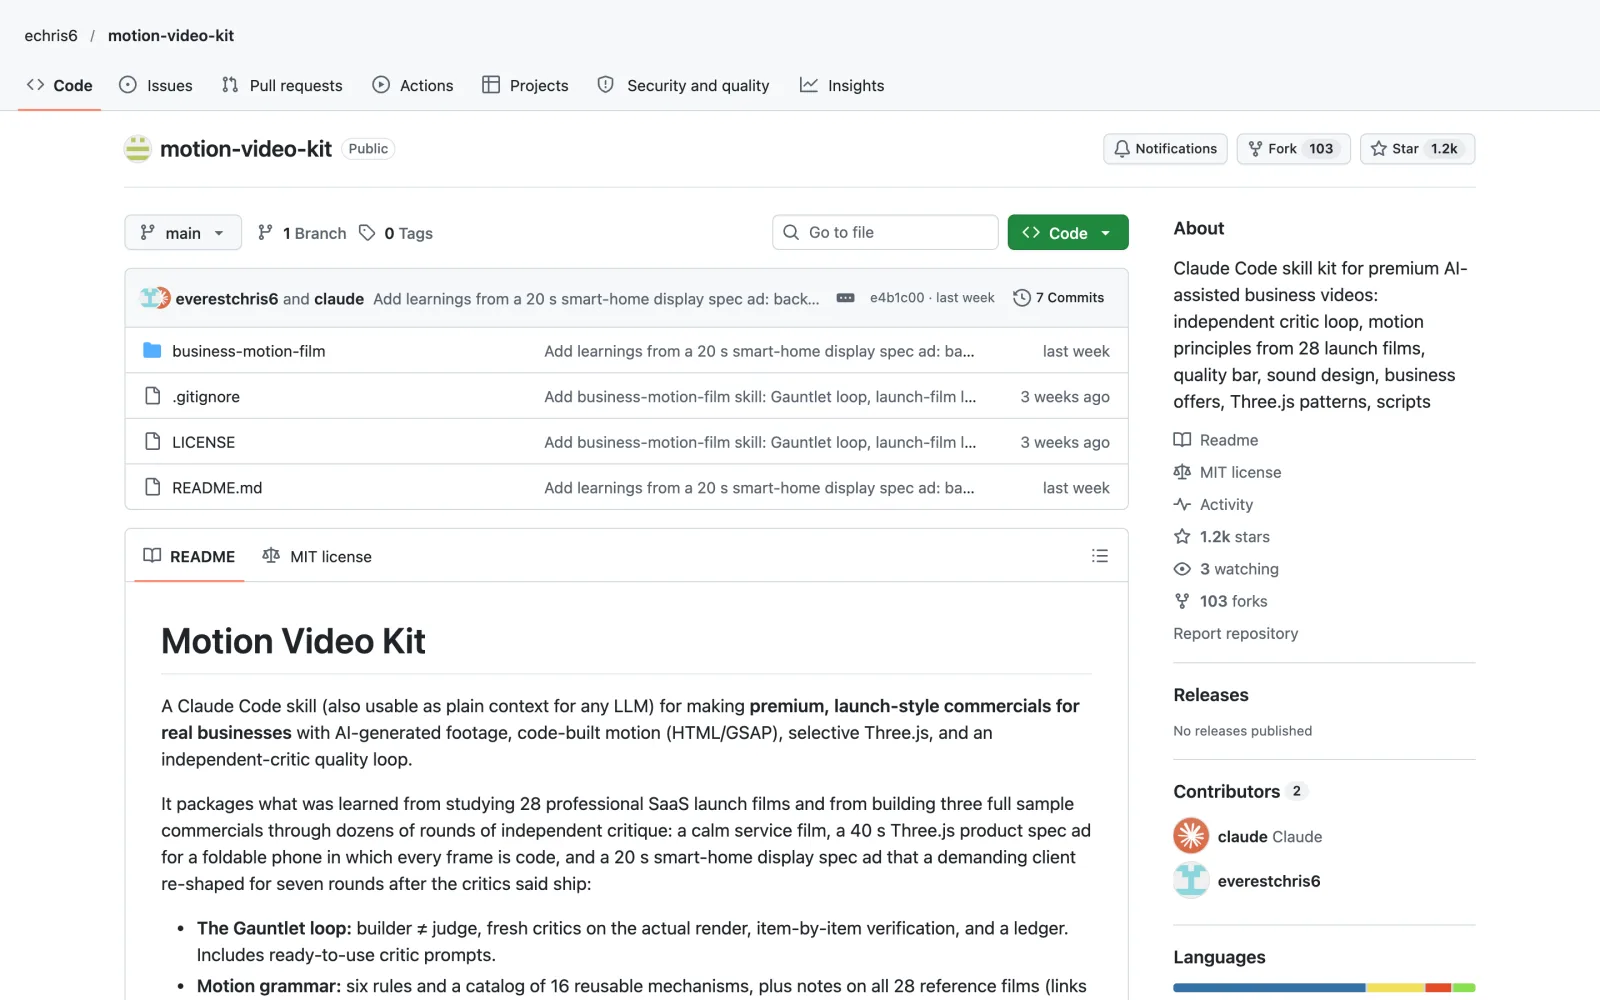This screenshot has height=1000, width=1600.
Task: Click the Go to file search field
Action: coord(885,232)
